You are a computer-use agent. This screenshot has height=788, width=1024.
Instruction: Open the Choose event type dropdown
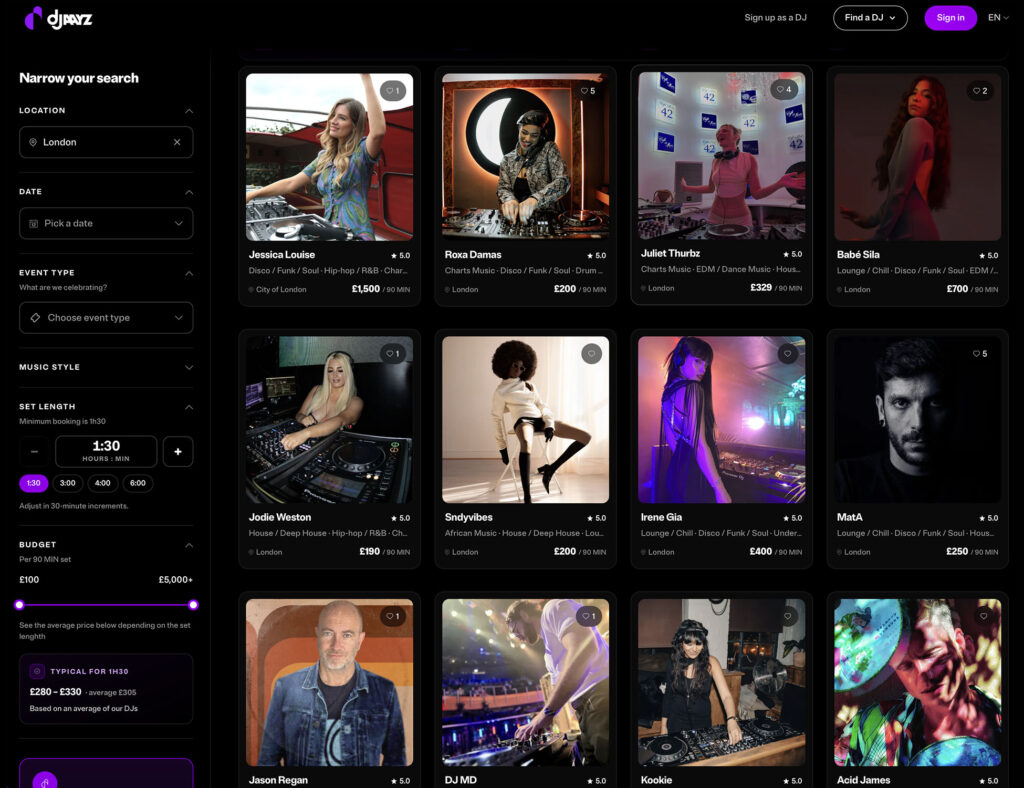(106, 317)
